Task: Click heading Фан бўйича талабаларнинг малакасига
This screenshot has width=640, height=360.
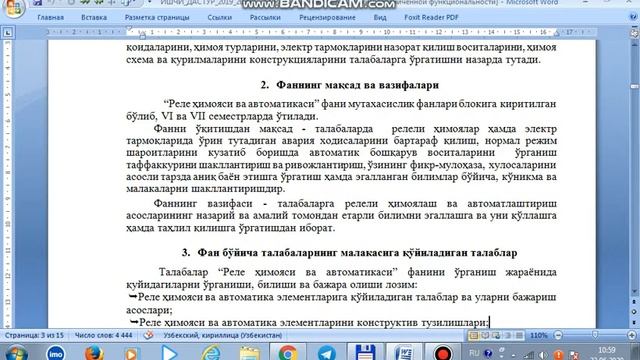Action: (357, 253)
